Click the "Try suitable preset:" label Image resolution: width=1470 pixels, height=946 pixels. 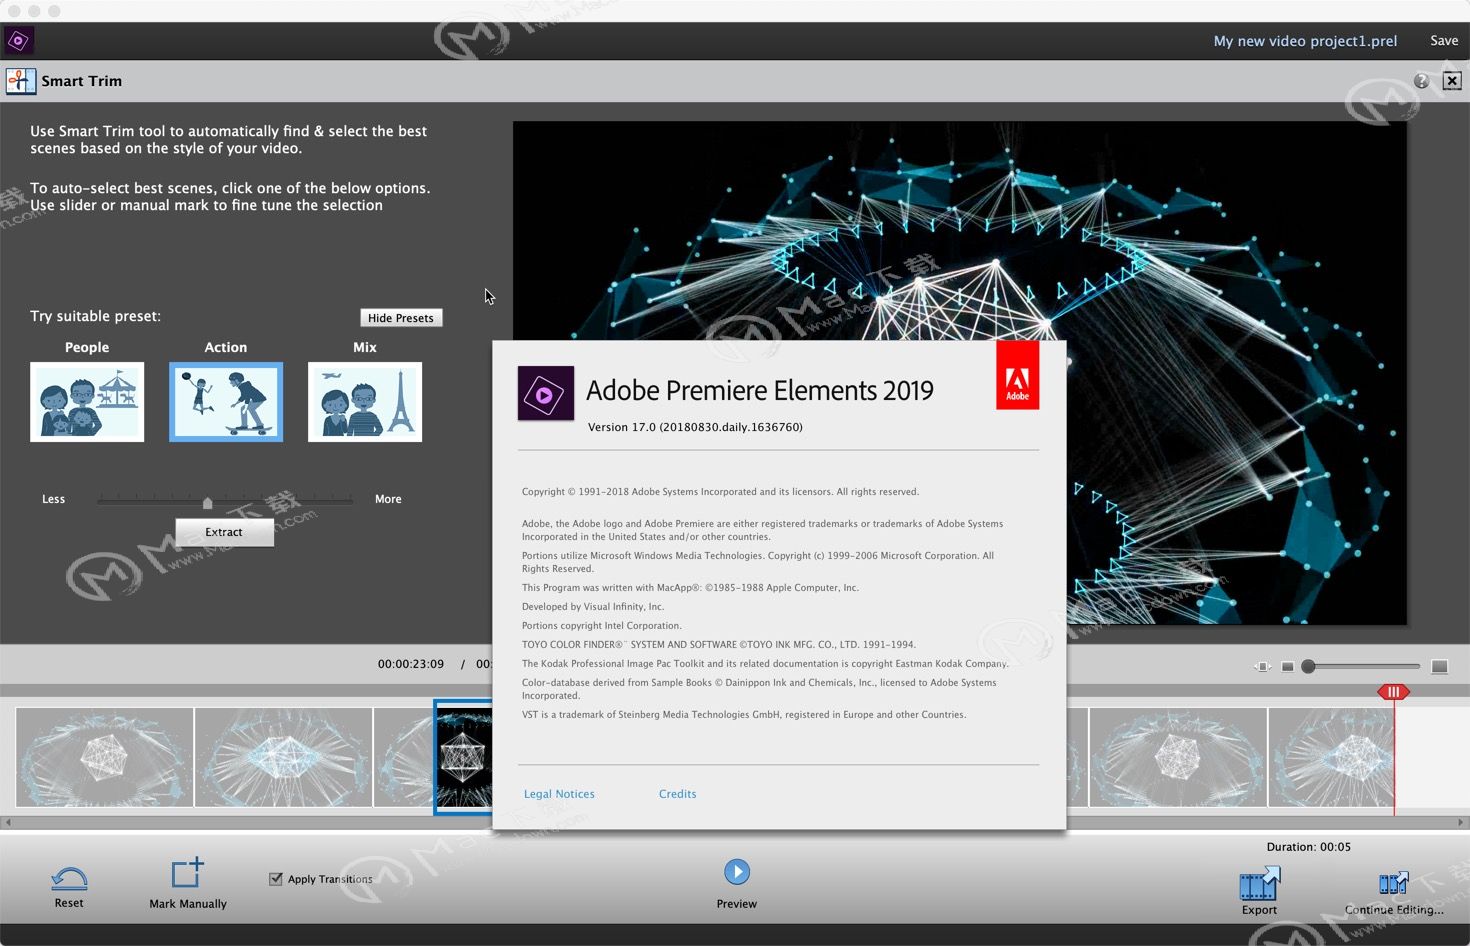[95, 316]
